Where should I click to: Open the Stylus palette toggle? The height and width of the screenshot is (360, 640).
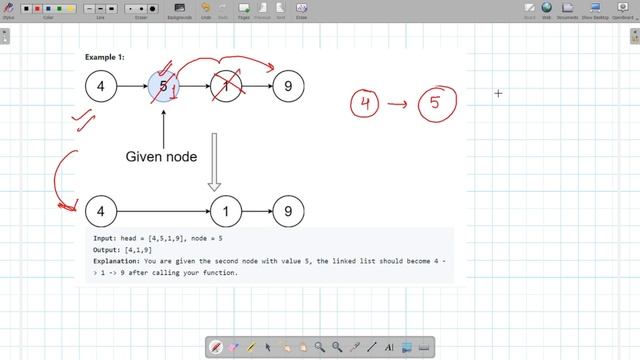8,10
